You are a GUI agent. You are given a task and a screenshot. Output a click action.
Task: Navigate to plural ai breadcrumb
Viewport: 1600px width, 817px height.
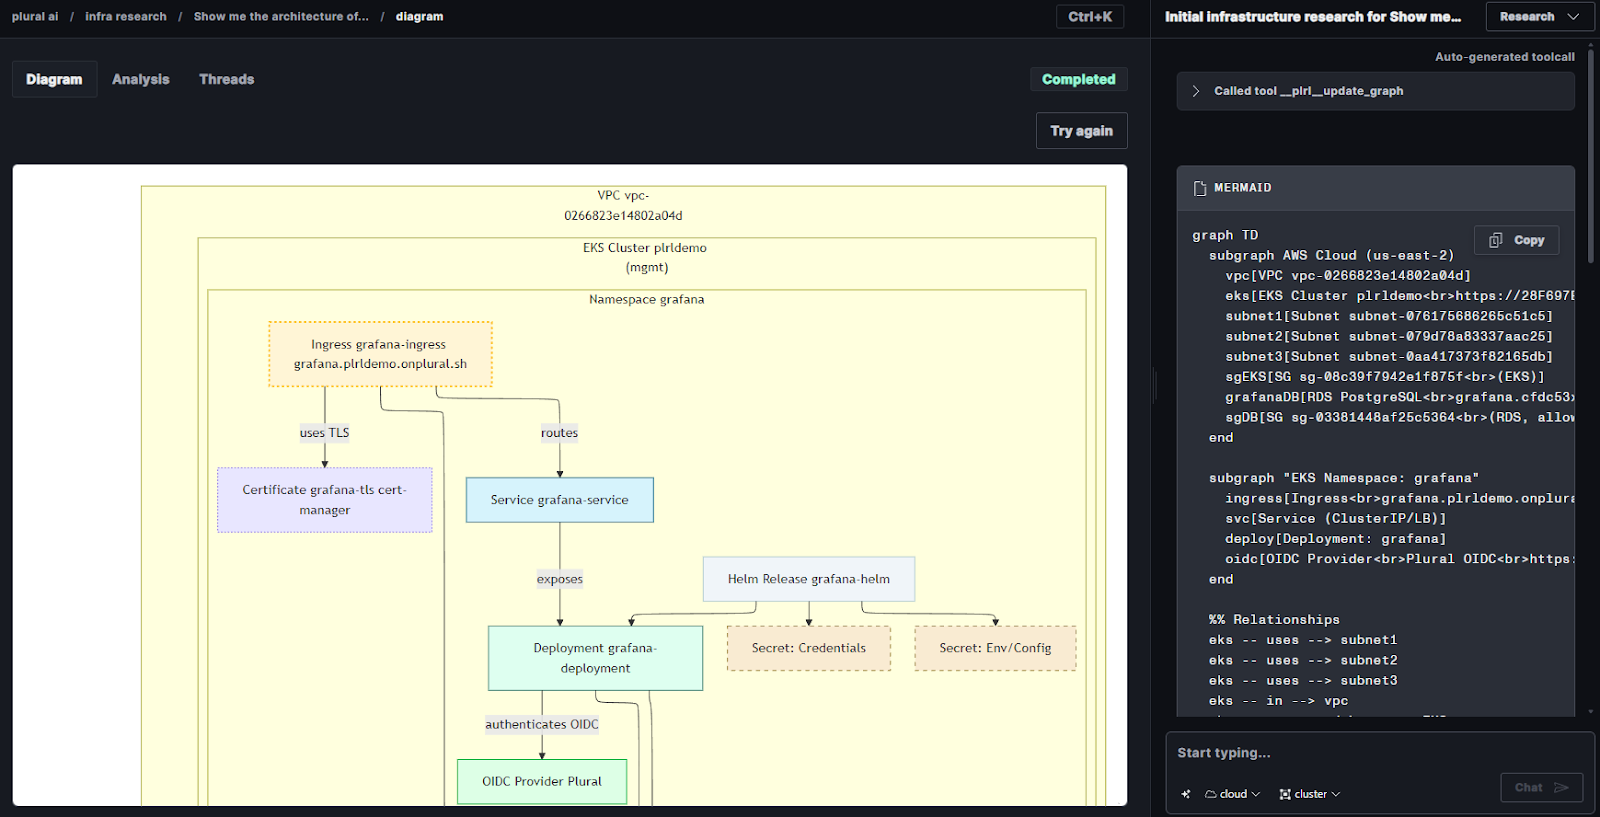[x=35, y=17]
